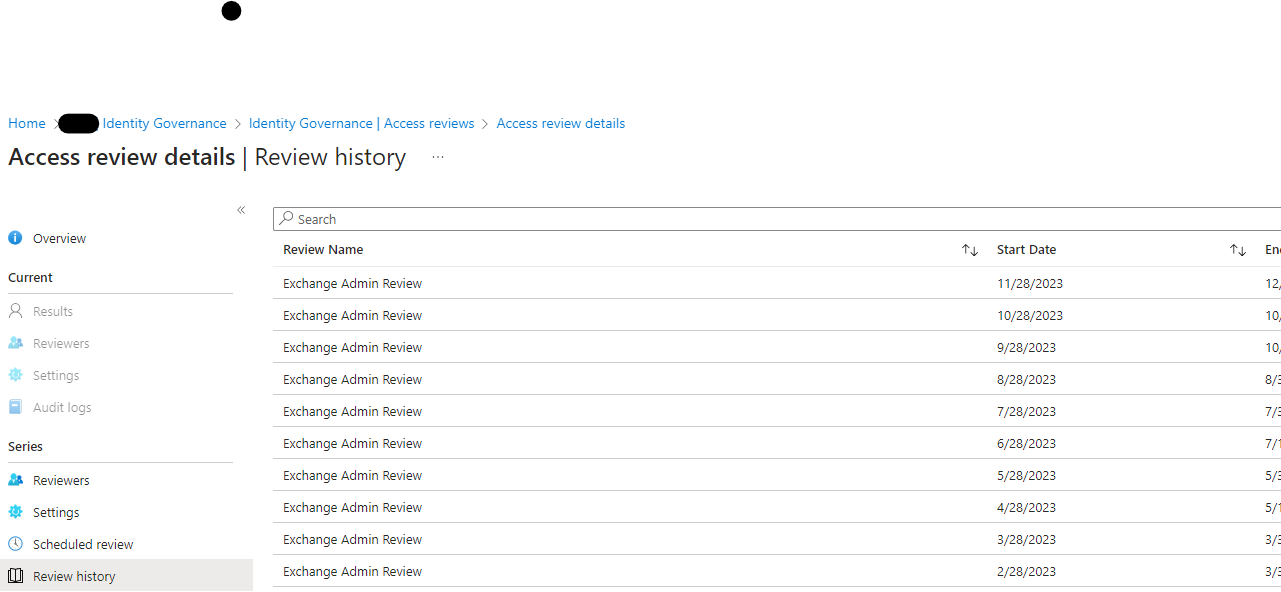Collapse the navigation sidebar with the chevron

tap(241, 210)
